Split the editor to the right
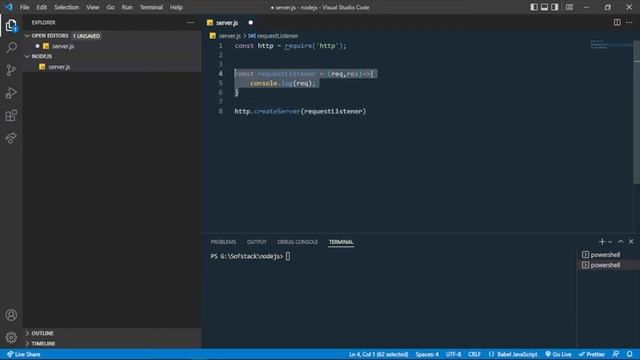This screenshot has width=640, height=360. (617, 22)
